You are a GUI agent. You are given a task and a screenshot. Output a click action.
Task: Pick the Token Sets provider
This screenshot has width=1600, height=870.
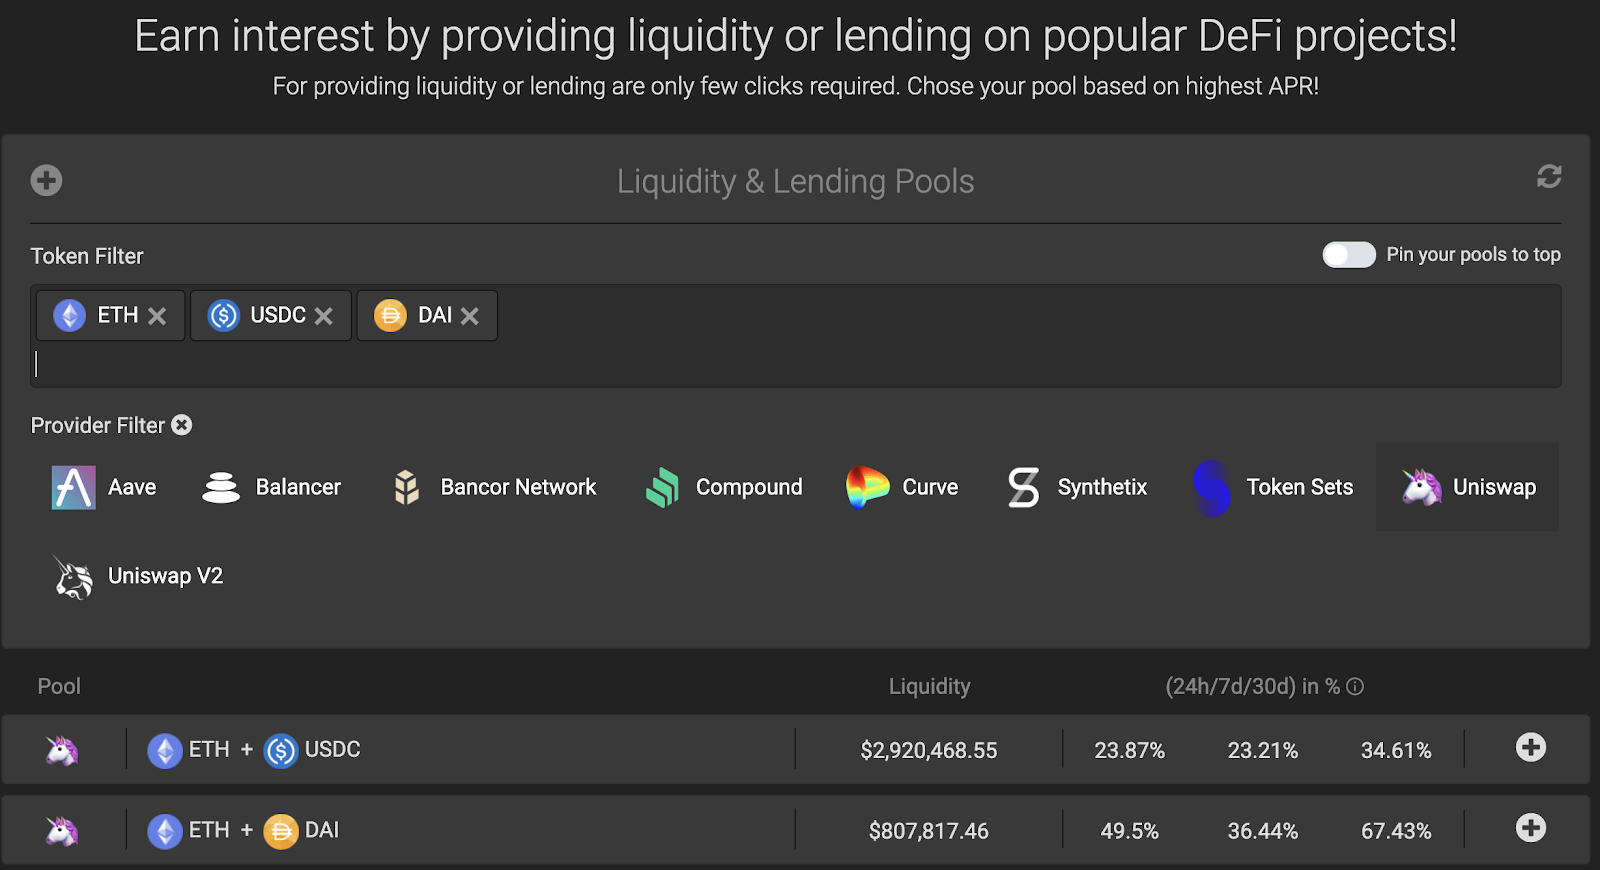point(1273,488)
